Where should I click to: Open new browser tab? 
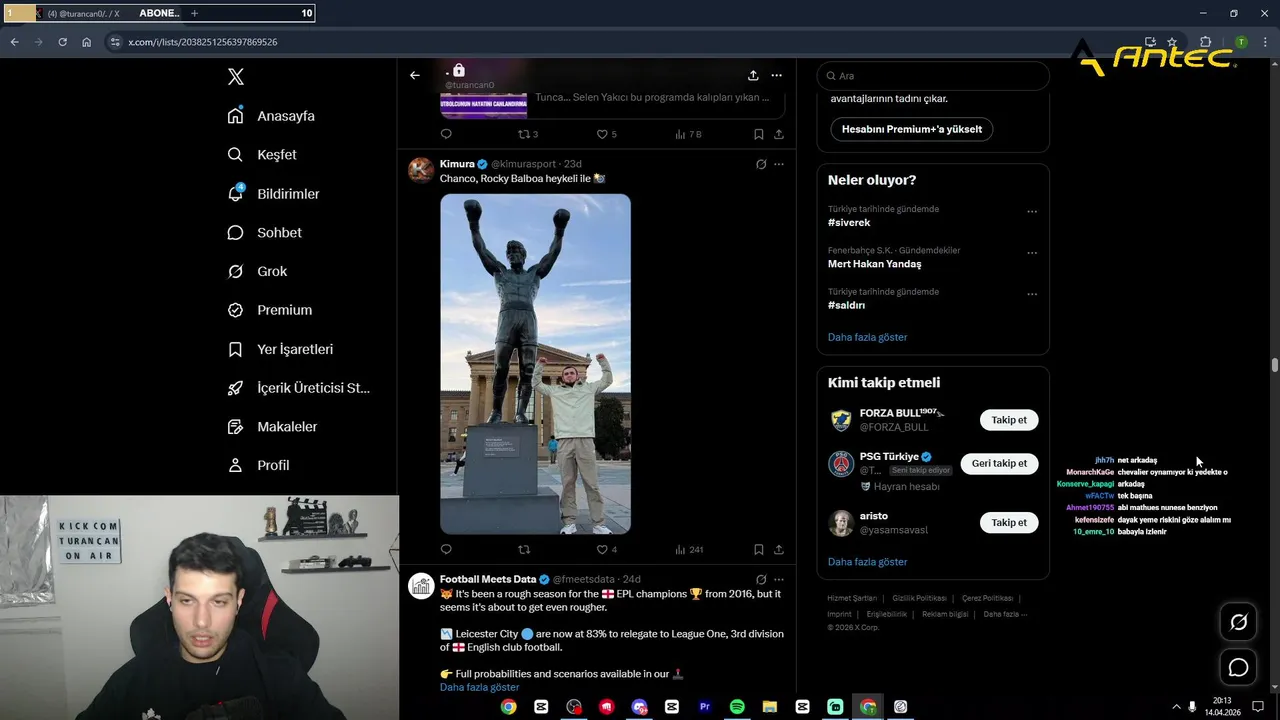(x=194, y=13)
